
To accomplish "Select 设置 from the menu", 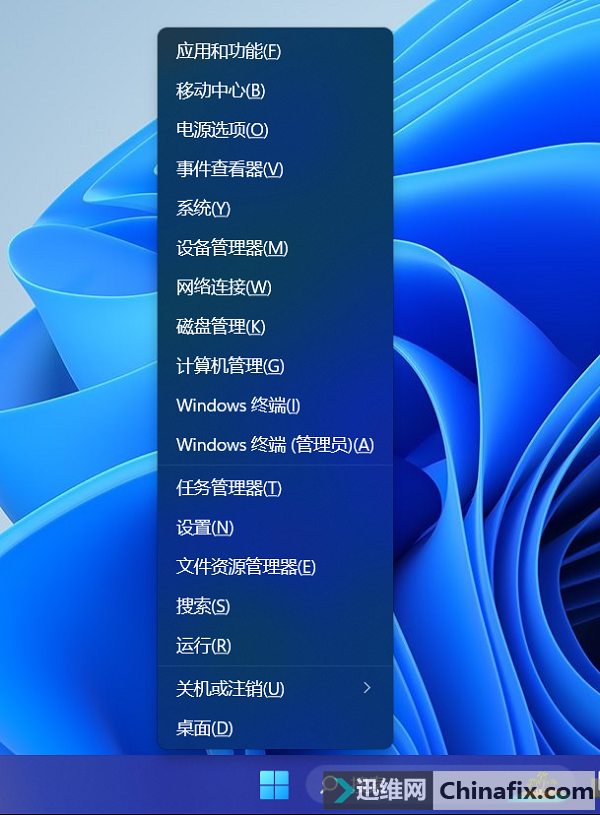I will (205, 527).
